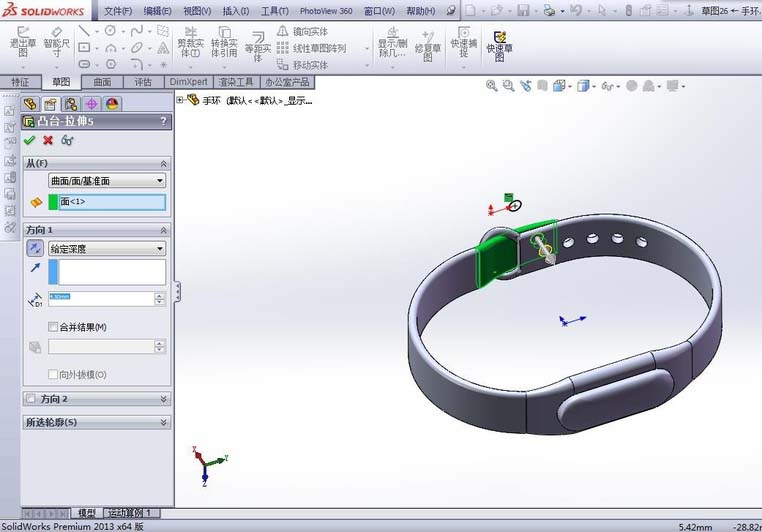Expand the 手环 feature tree node
The width and height of the screenshot is (762, 532).
click(180, 99)
